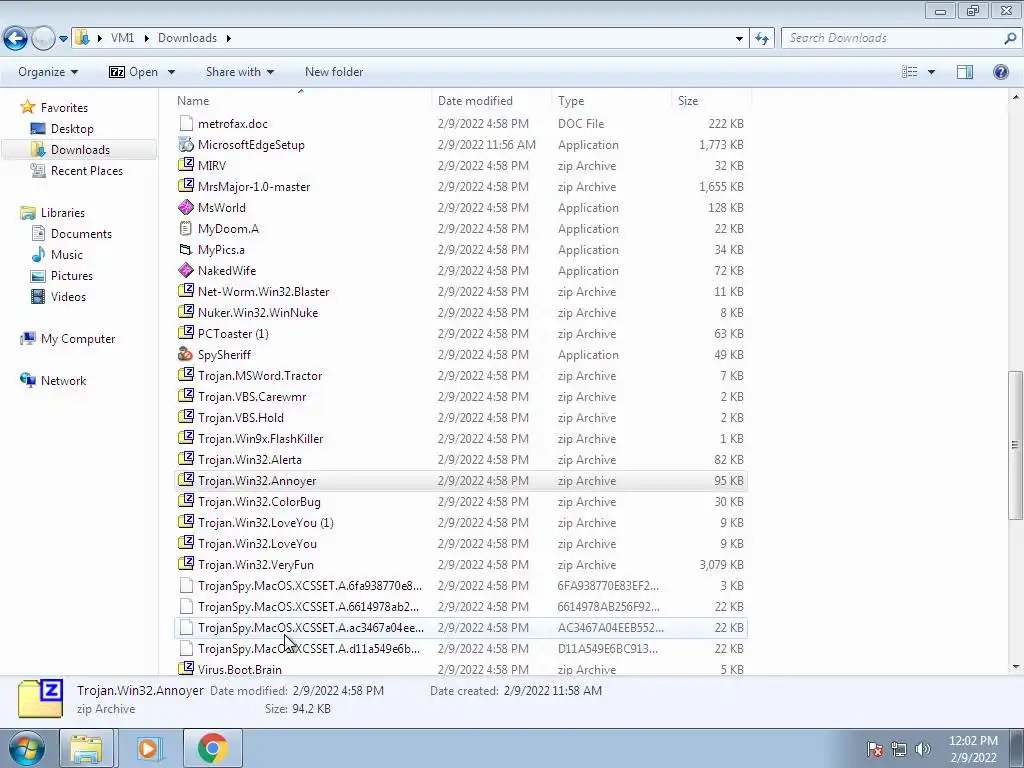Click New folder button

(x=334, y=72)
